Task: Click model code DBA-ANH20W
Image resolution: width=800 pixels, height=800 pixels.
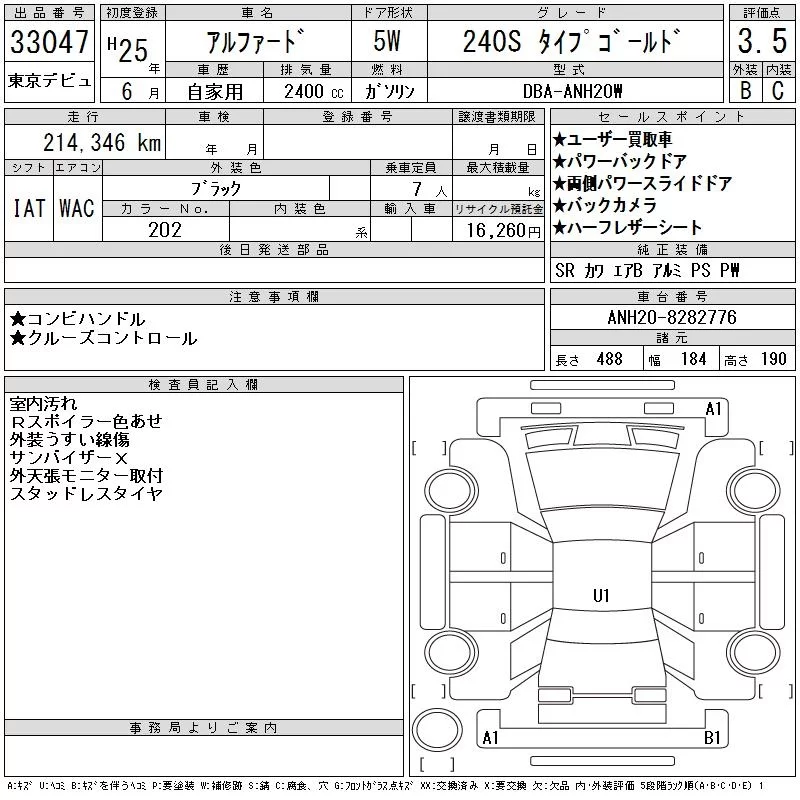Action: click(572, 92)
